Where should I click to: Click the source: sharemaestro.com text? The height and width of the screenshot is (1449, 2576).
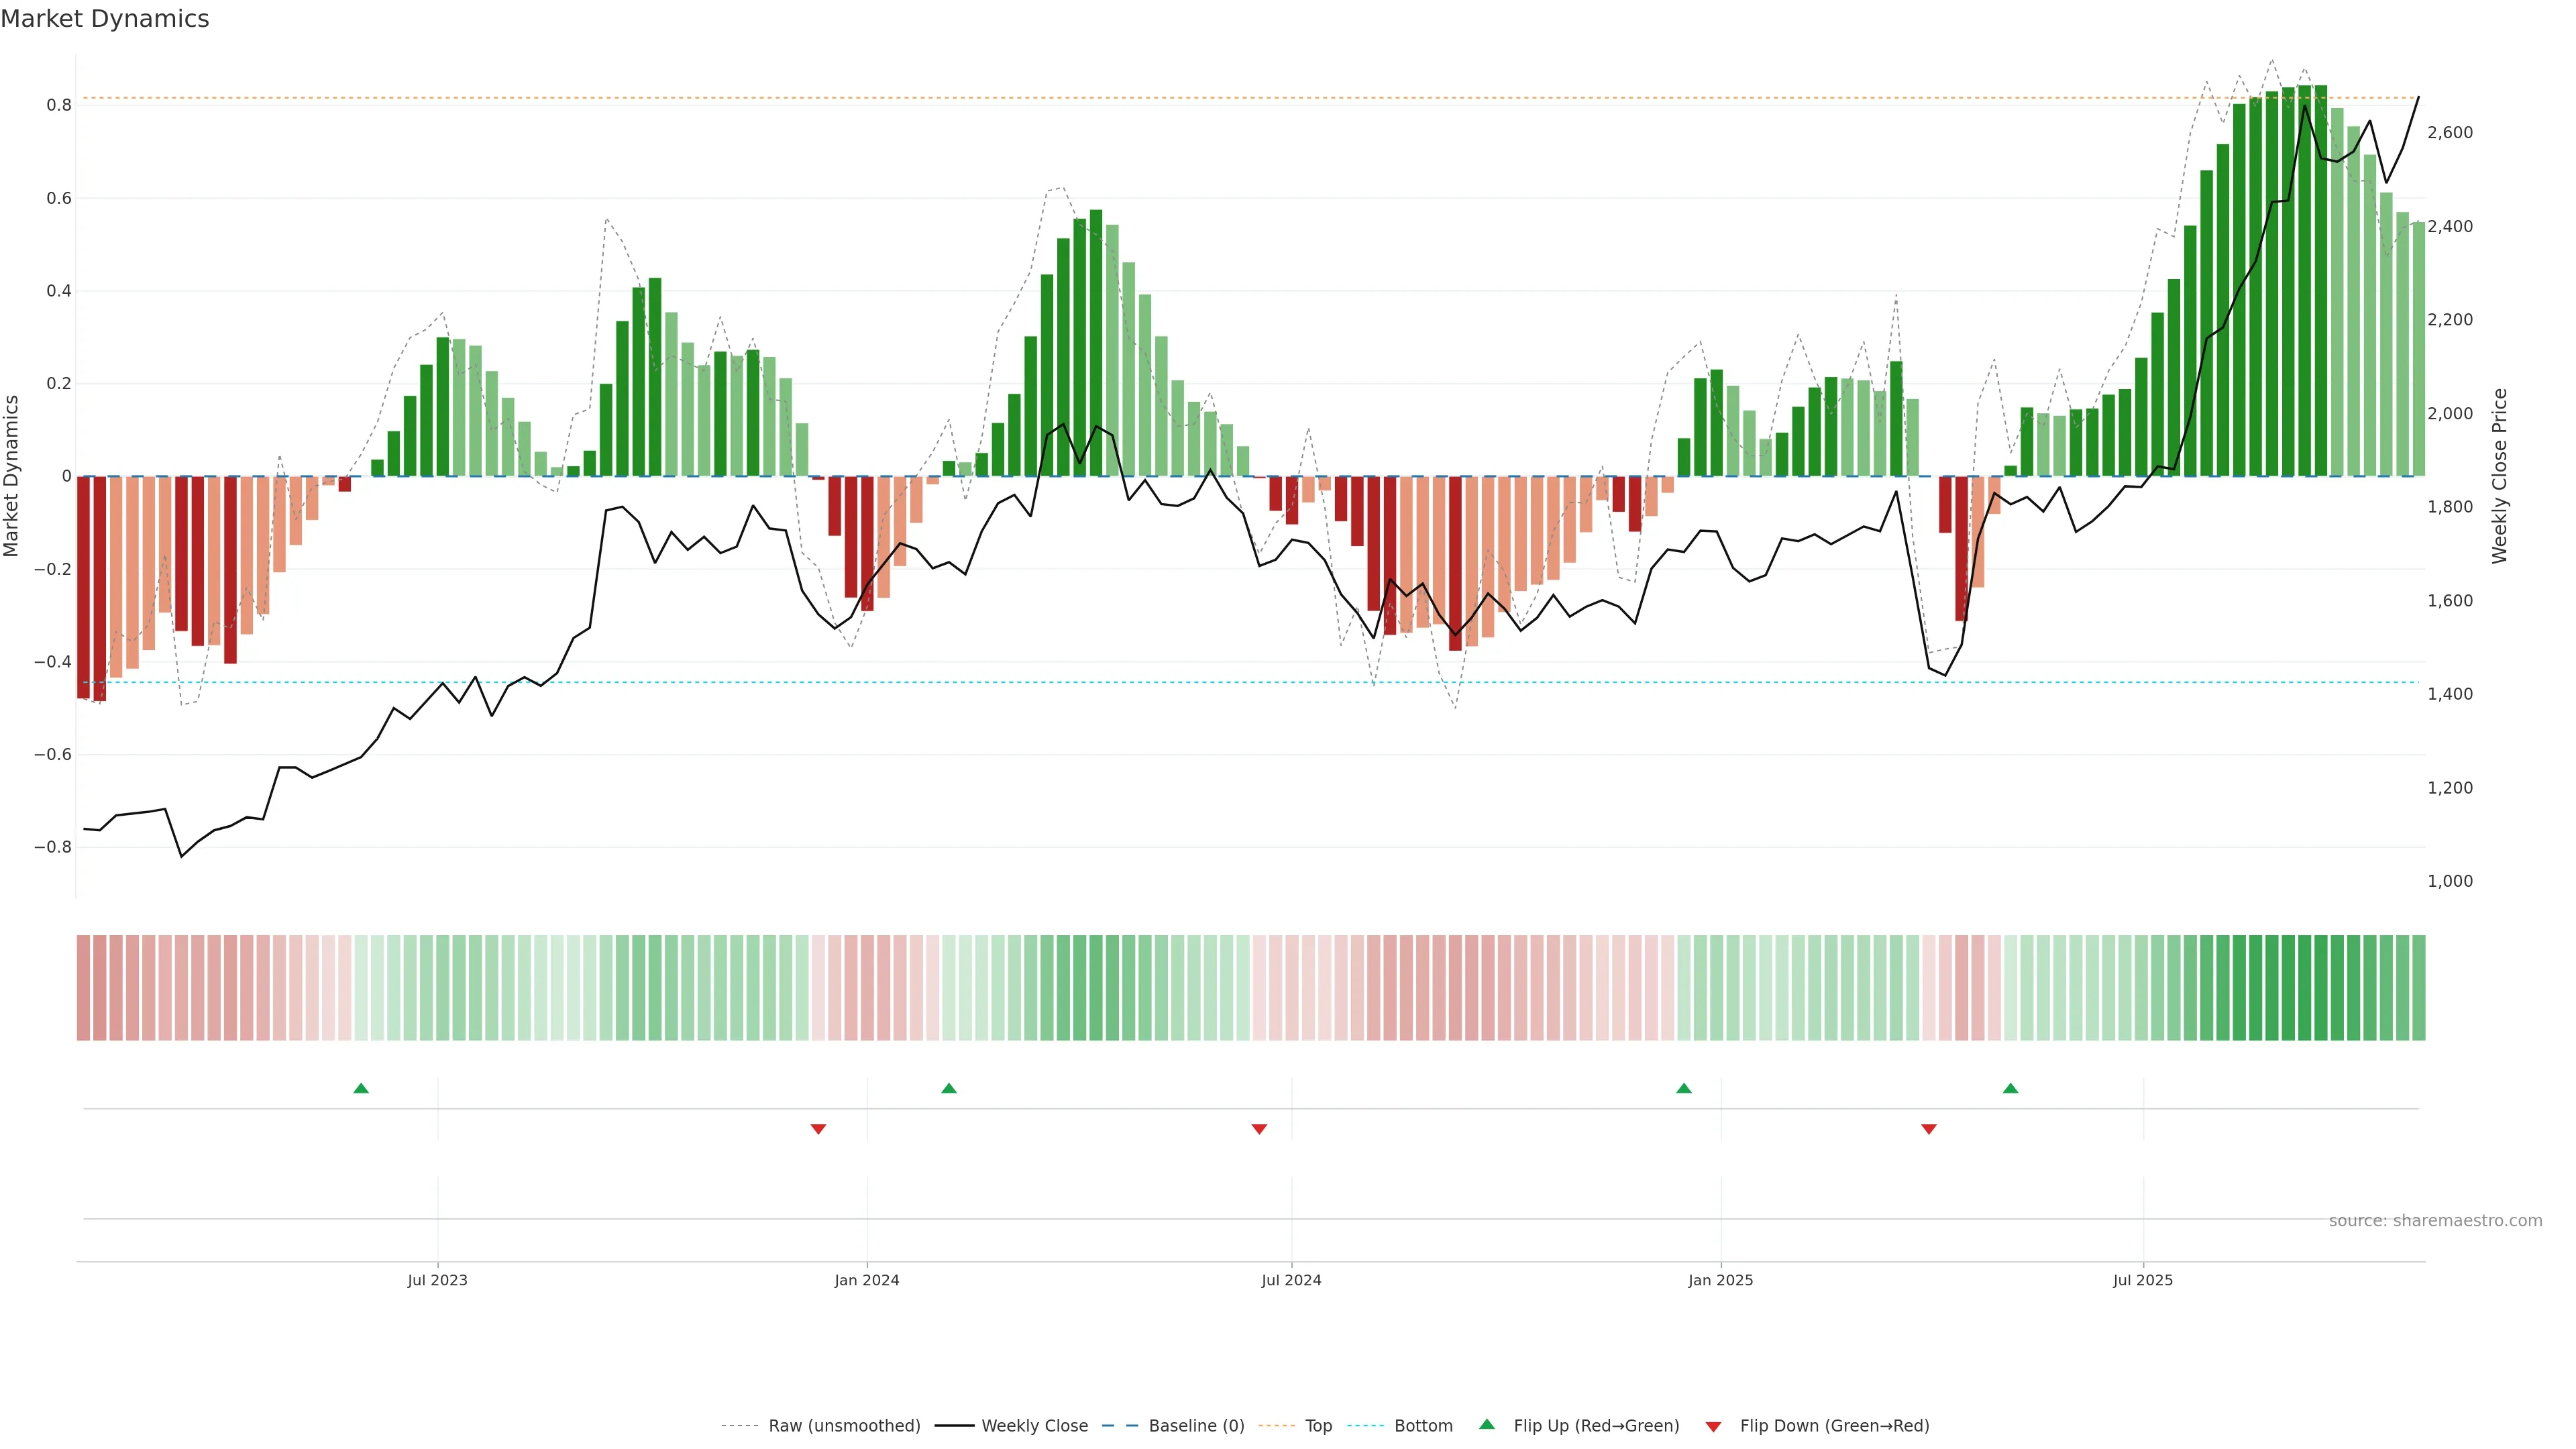[x=2435, y=1221]
